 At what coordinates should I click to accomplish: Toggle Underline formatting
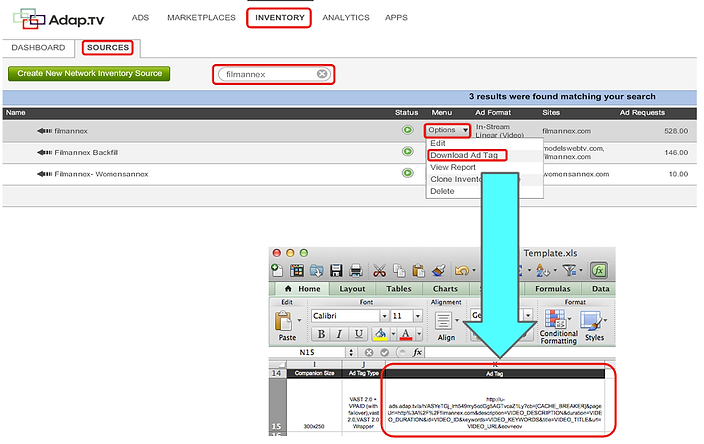[x=358, y=334]
